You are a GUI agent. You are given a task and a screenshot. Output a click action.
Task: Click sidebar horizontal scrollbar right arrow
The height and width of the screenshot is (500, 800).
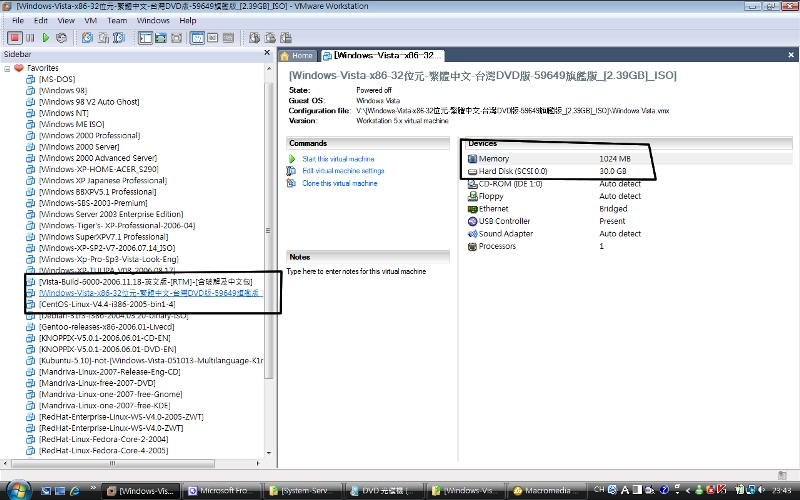(258, 463)
